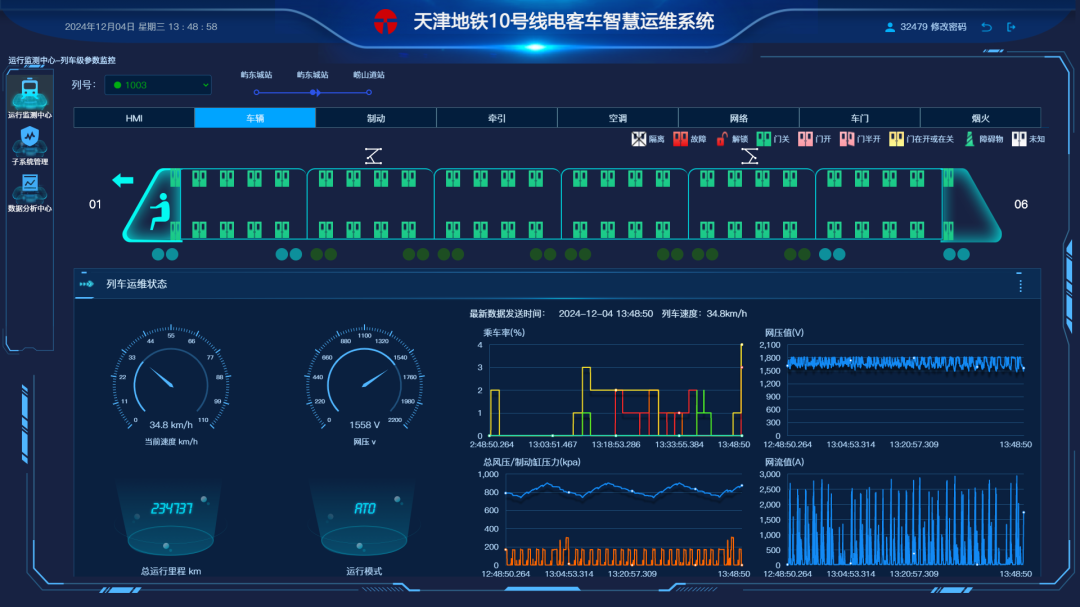Click the 崂山道站 endpoint on the route line
Image resolution: width=1080 pixels, height=607 pixels.
[x=369, y=92]
